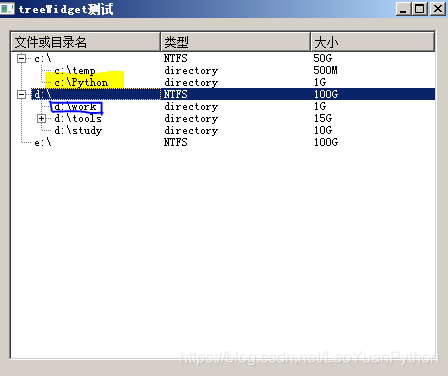
Task: Collapse the c:\ drive node
Action: click(21, 59)
